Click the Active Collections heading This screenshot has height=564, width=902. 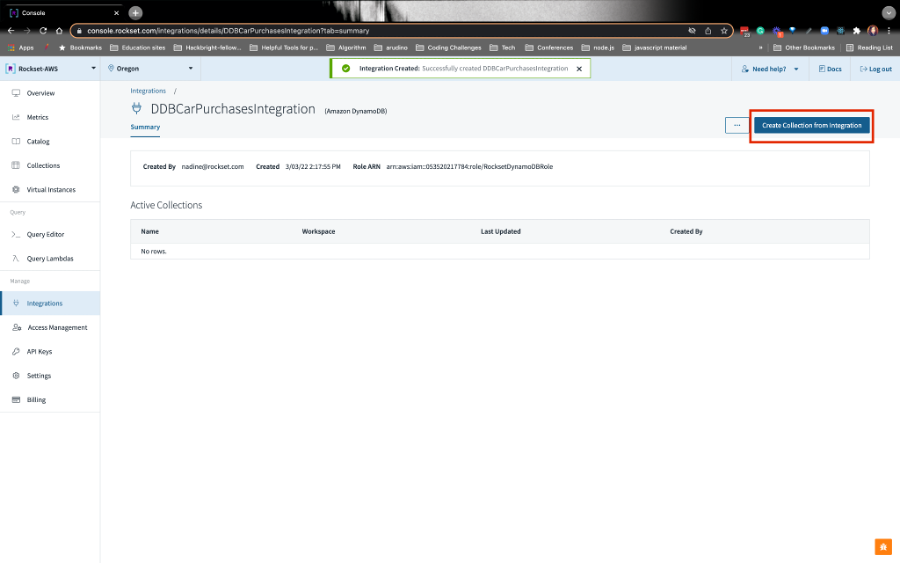[x=166, y=205]
